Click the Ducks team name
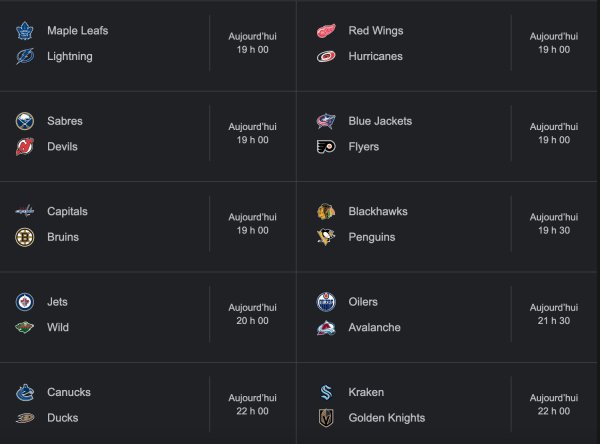 pyautogui.click(x=62, y=418)
